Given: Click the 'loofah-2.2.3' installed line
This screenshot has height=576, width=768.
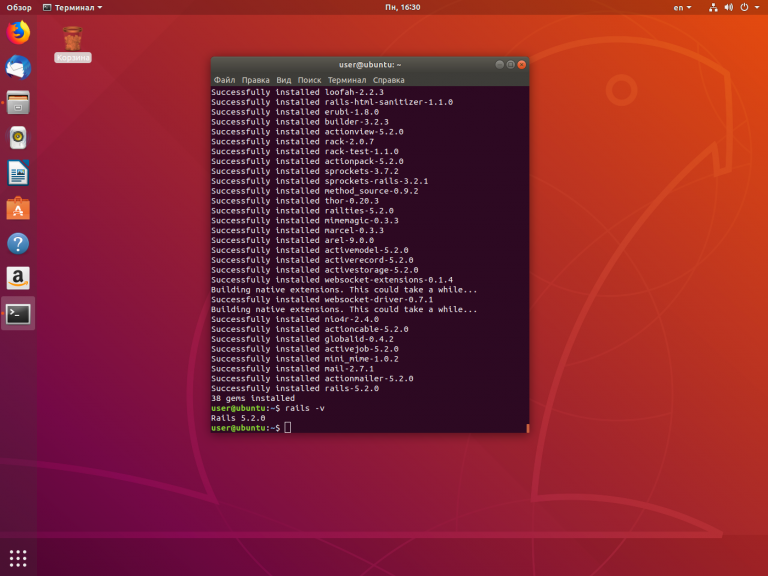Looking at the screenshot, I should click(x=297, y=92).
